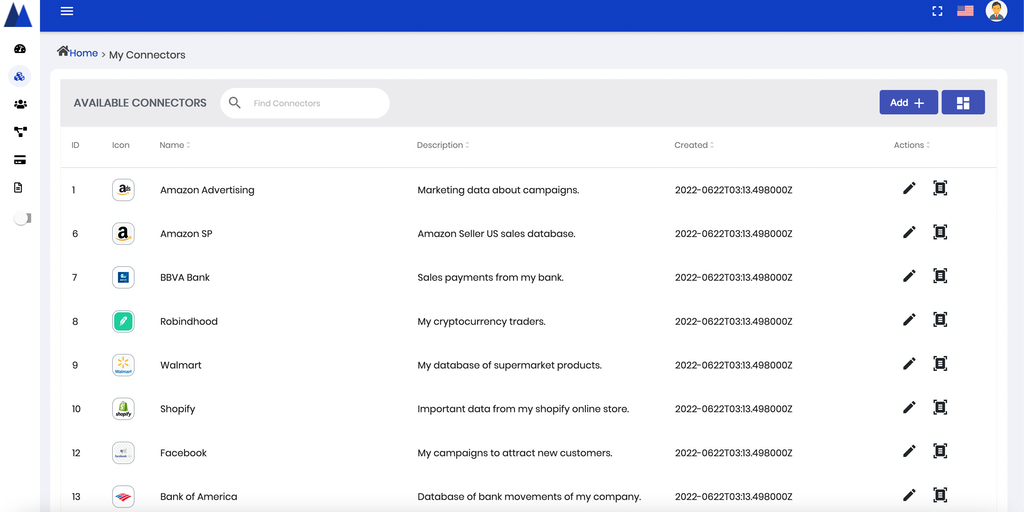Viewport: 1024px width, 512px height.
Task: Open the billing card sidebar icon
Action: point(19,160)
